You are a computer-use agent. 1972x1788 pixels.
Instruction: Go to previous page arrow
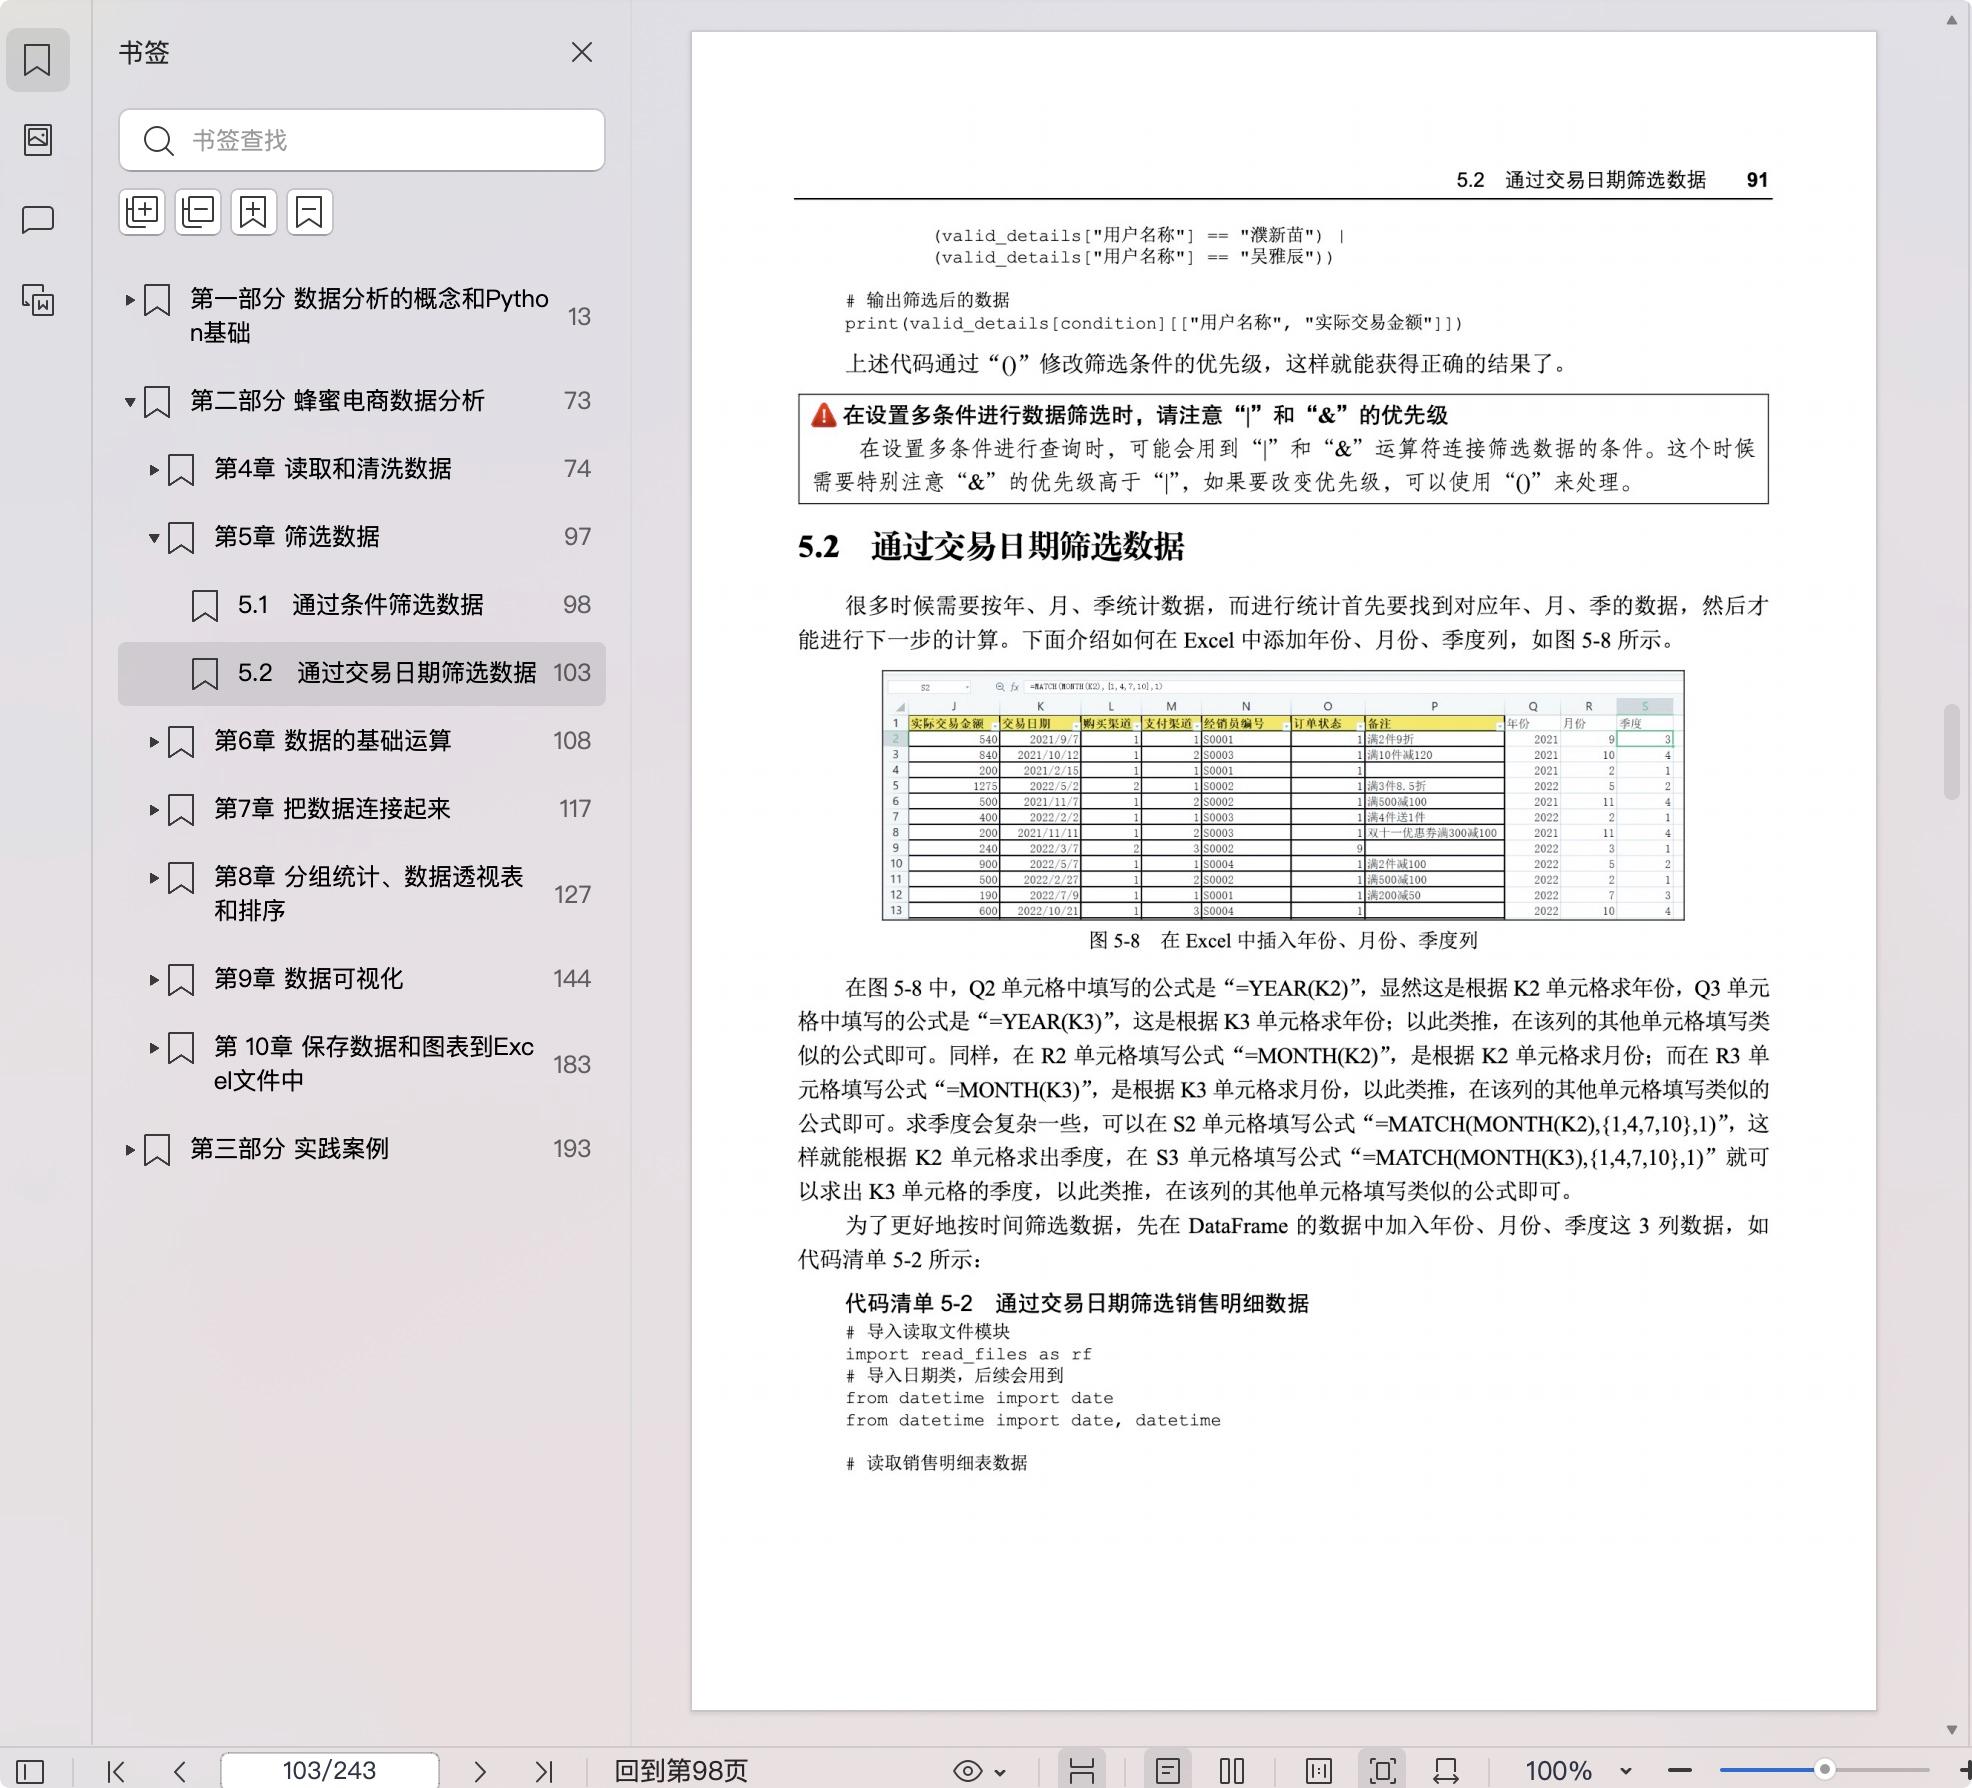point(180,1771)
